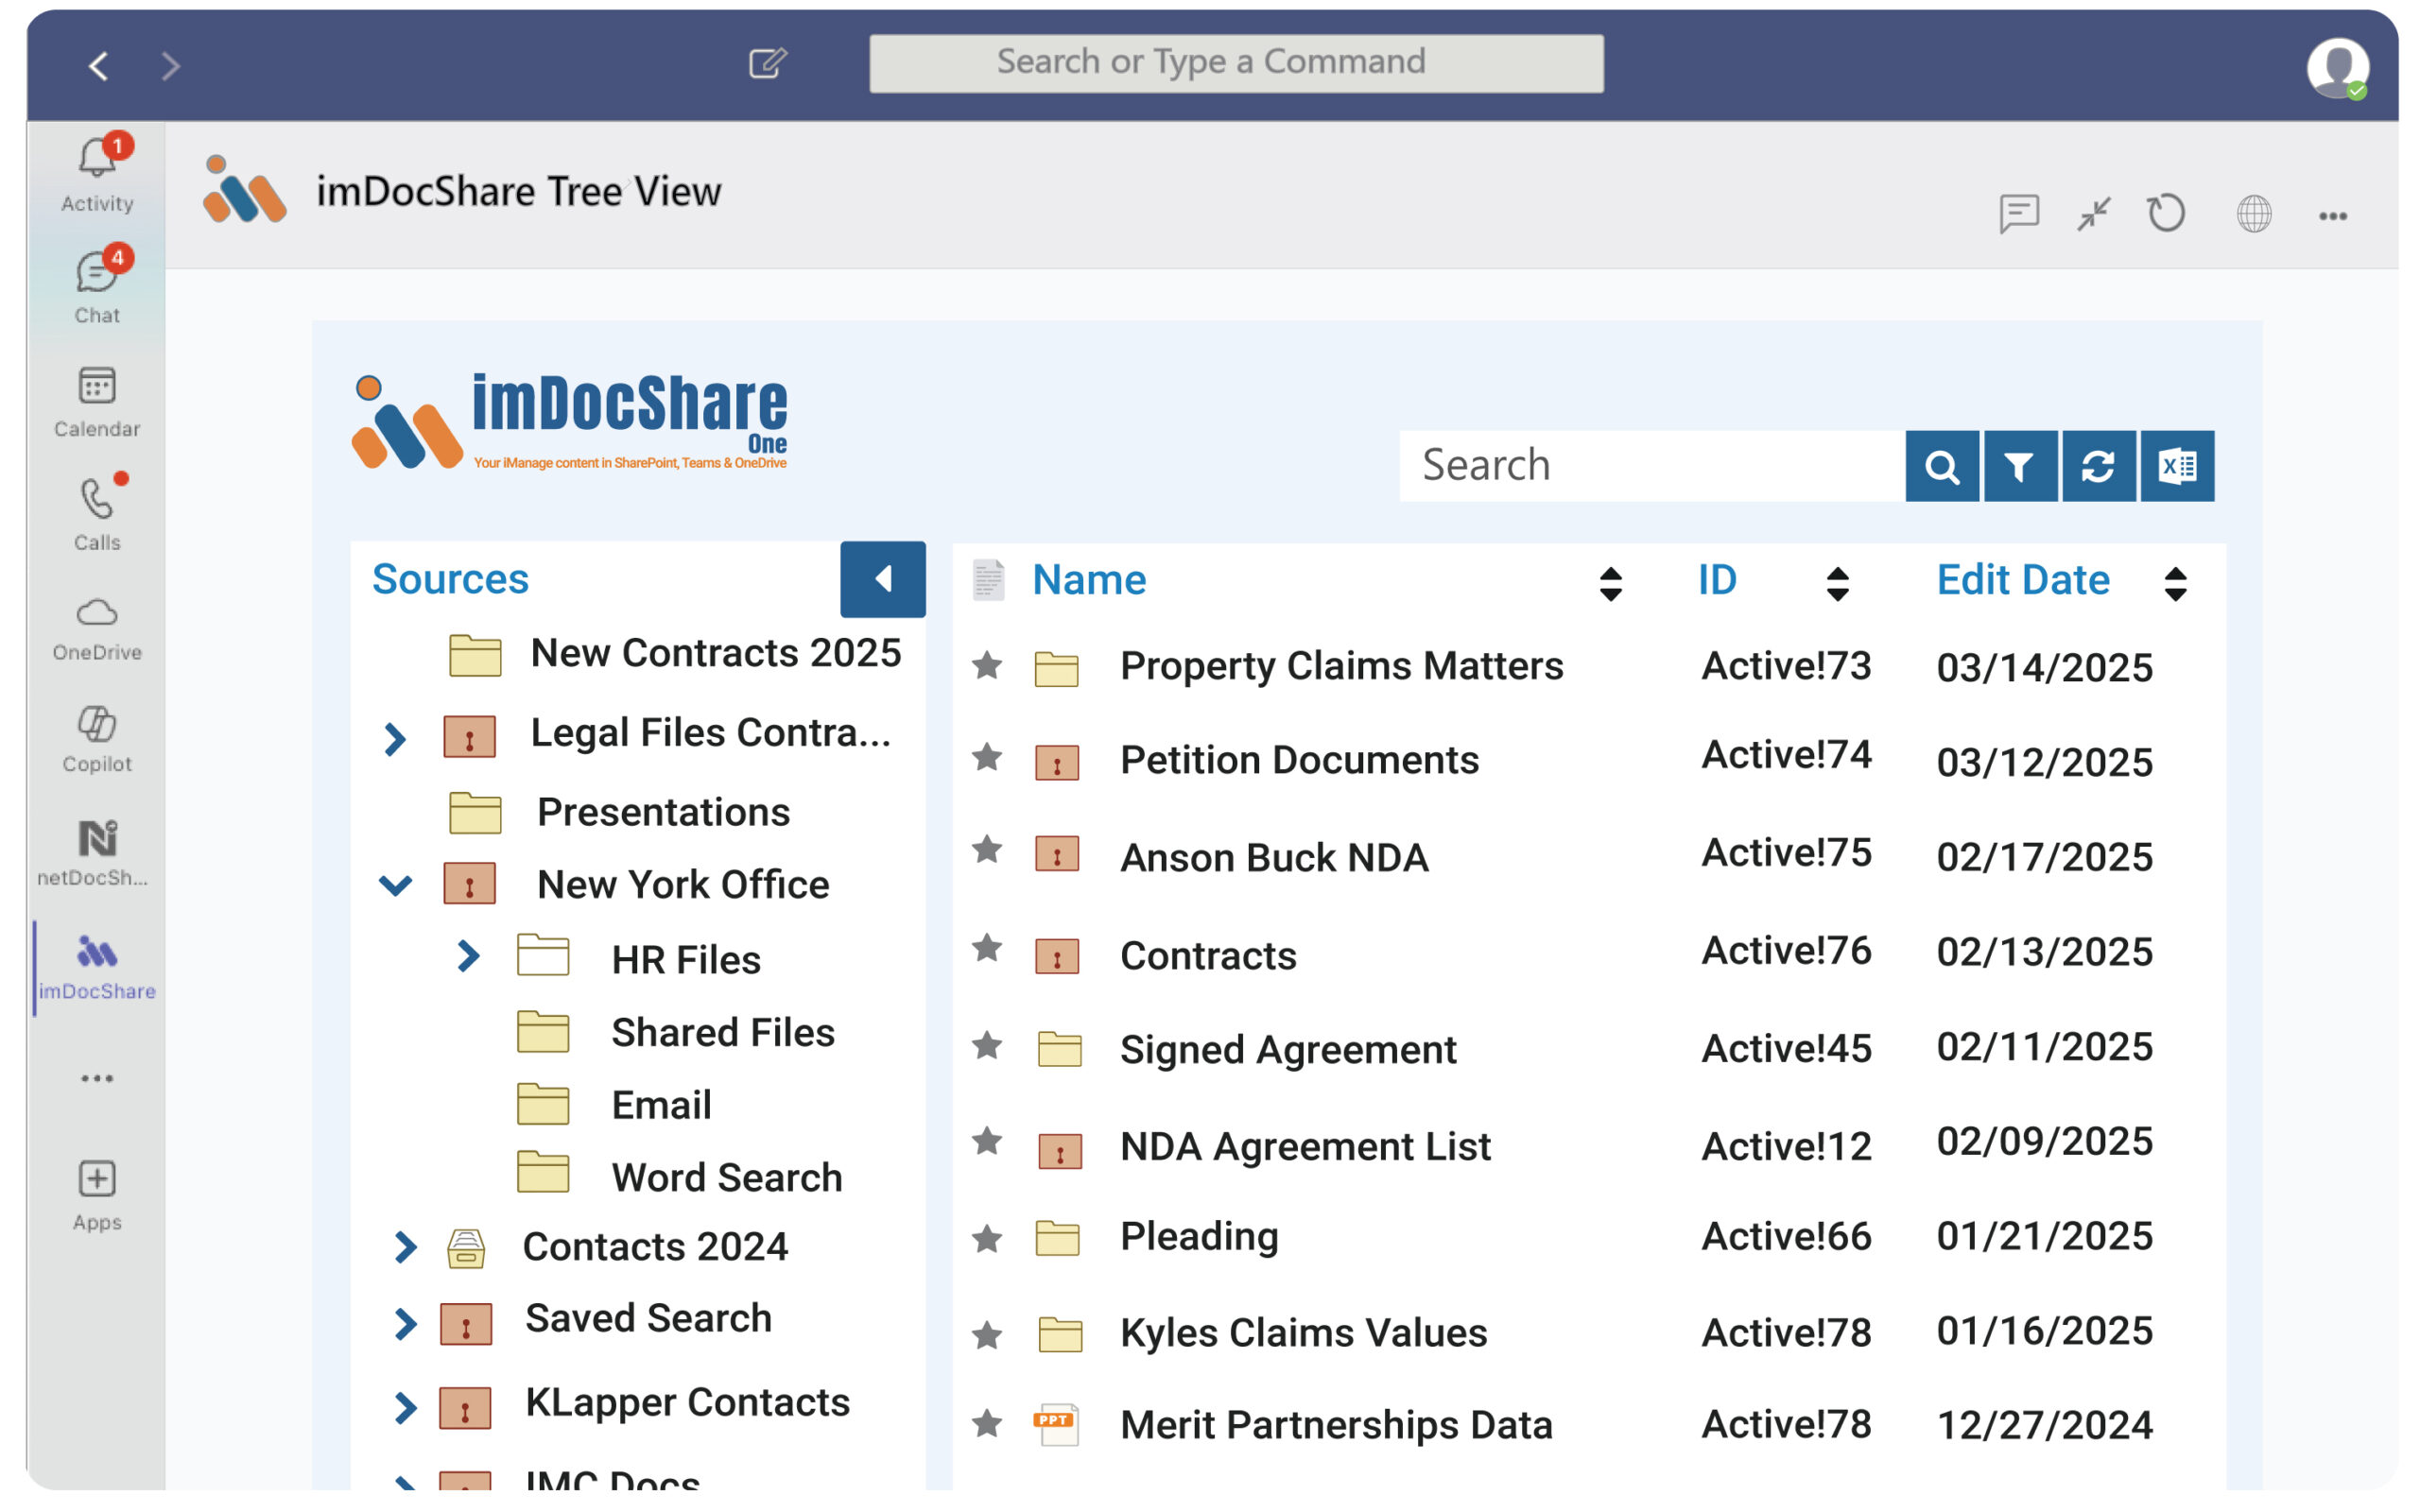Select New Contracts 2025 in Sources
Viewport: 2420px width, 1512px height.
coord(716,653)
